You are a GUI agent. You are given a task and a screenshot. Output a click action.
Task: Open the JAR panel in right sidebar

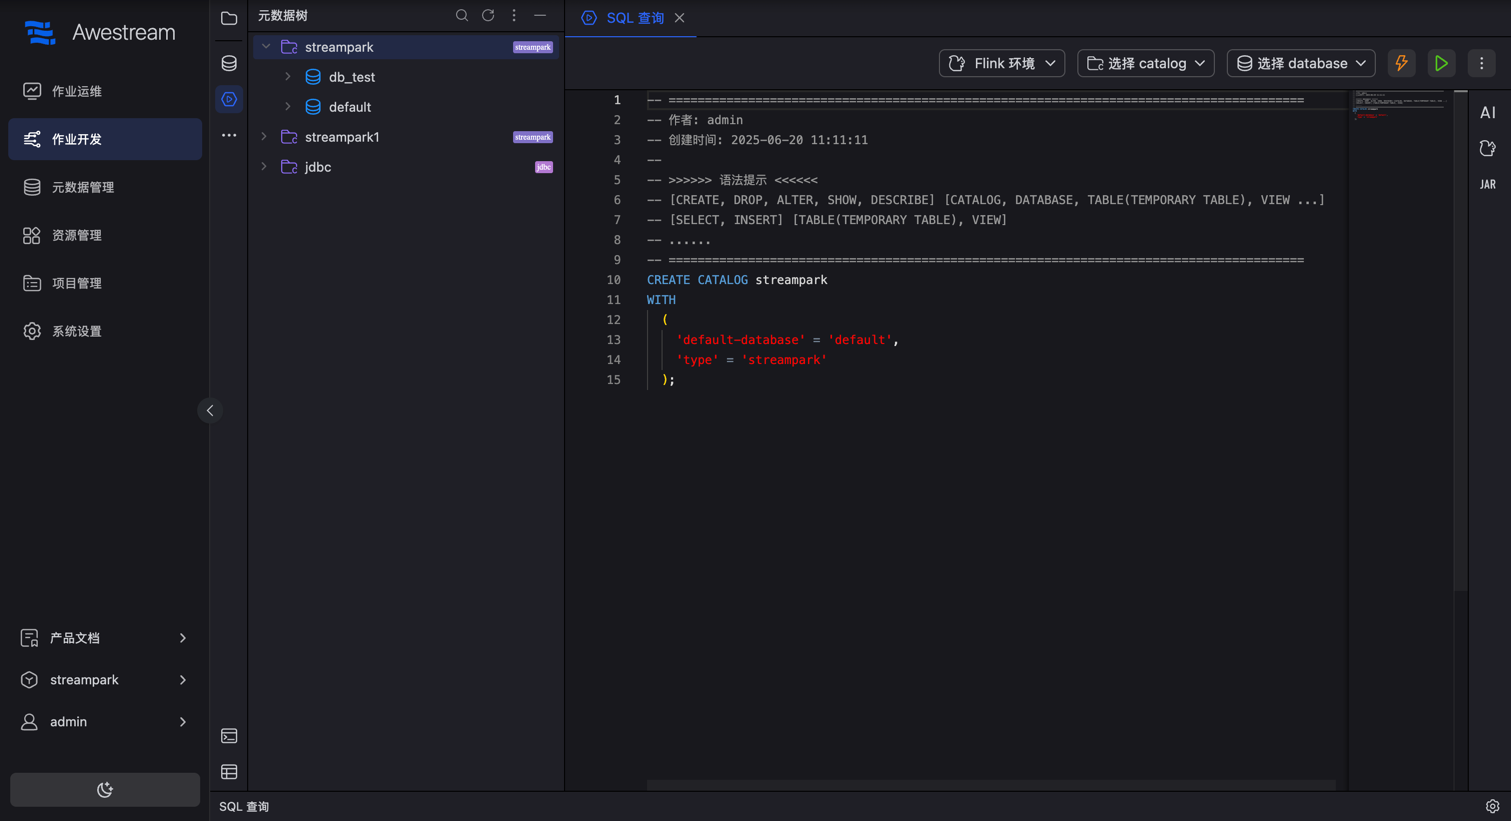(1488, 184)
